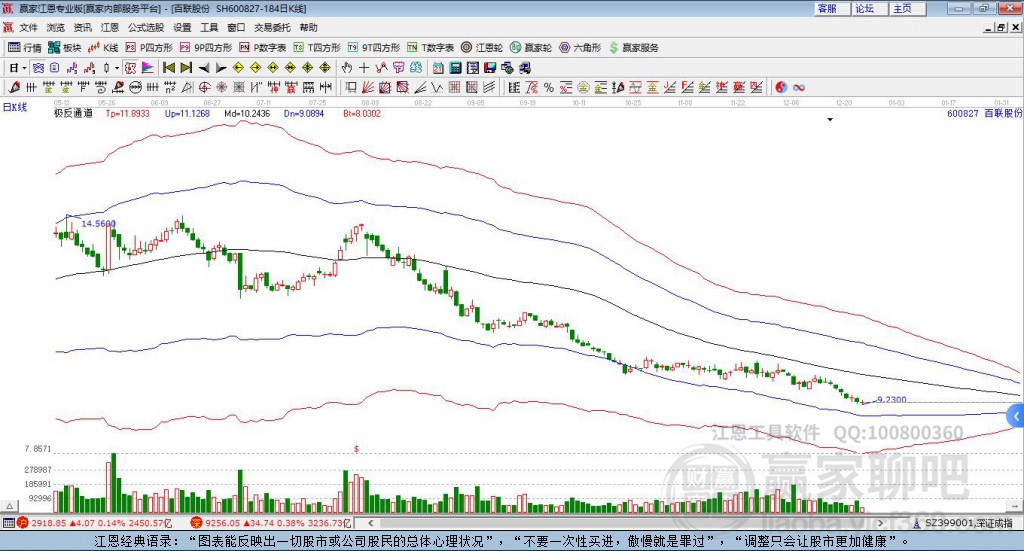Screen dimensions: 1024x551
Task: Open the 江恩 menu
Action: tap(110, 27)
